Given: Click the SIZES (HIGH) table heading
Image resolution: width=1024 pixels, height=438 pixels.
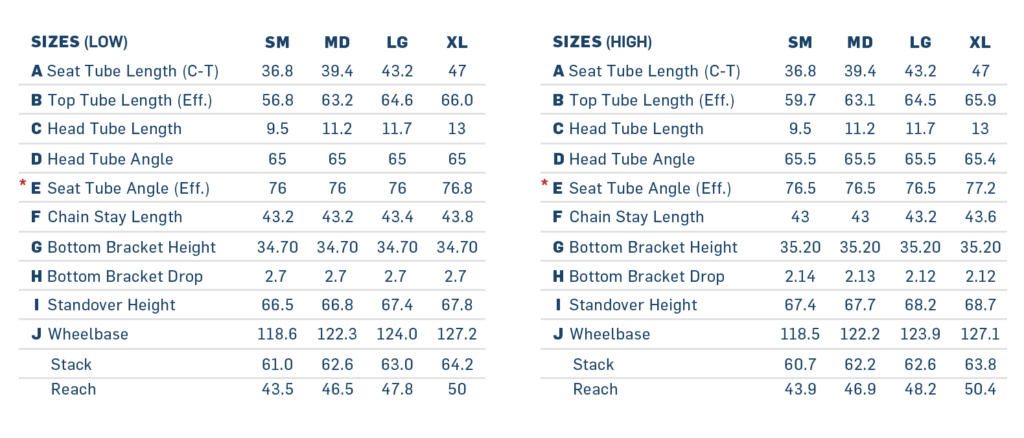Looking at the screenshot, I should [602, 42].
